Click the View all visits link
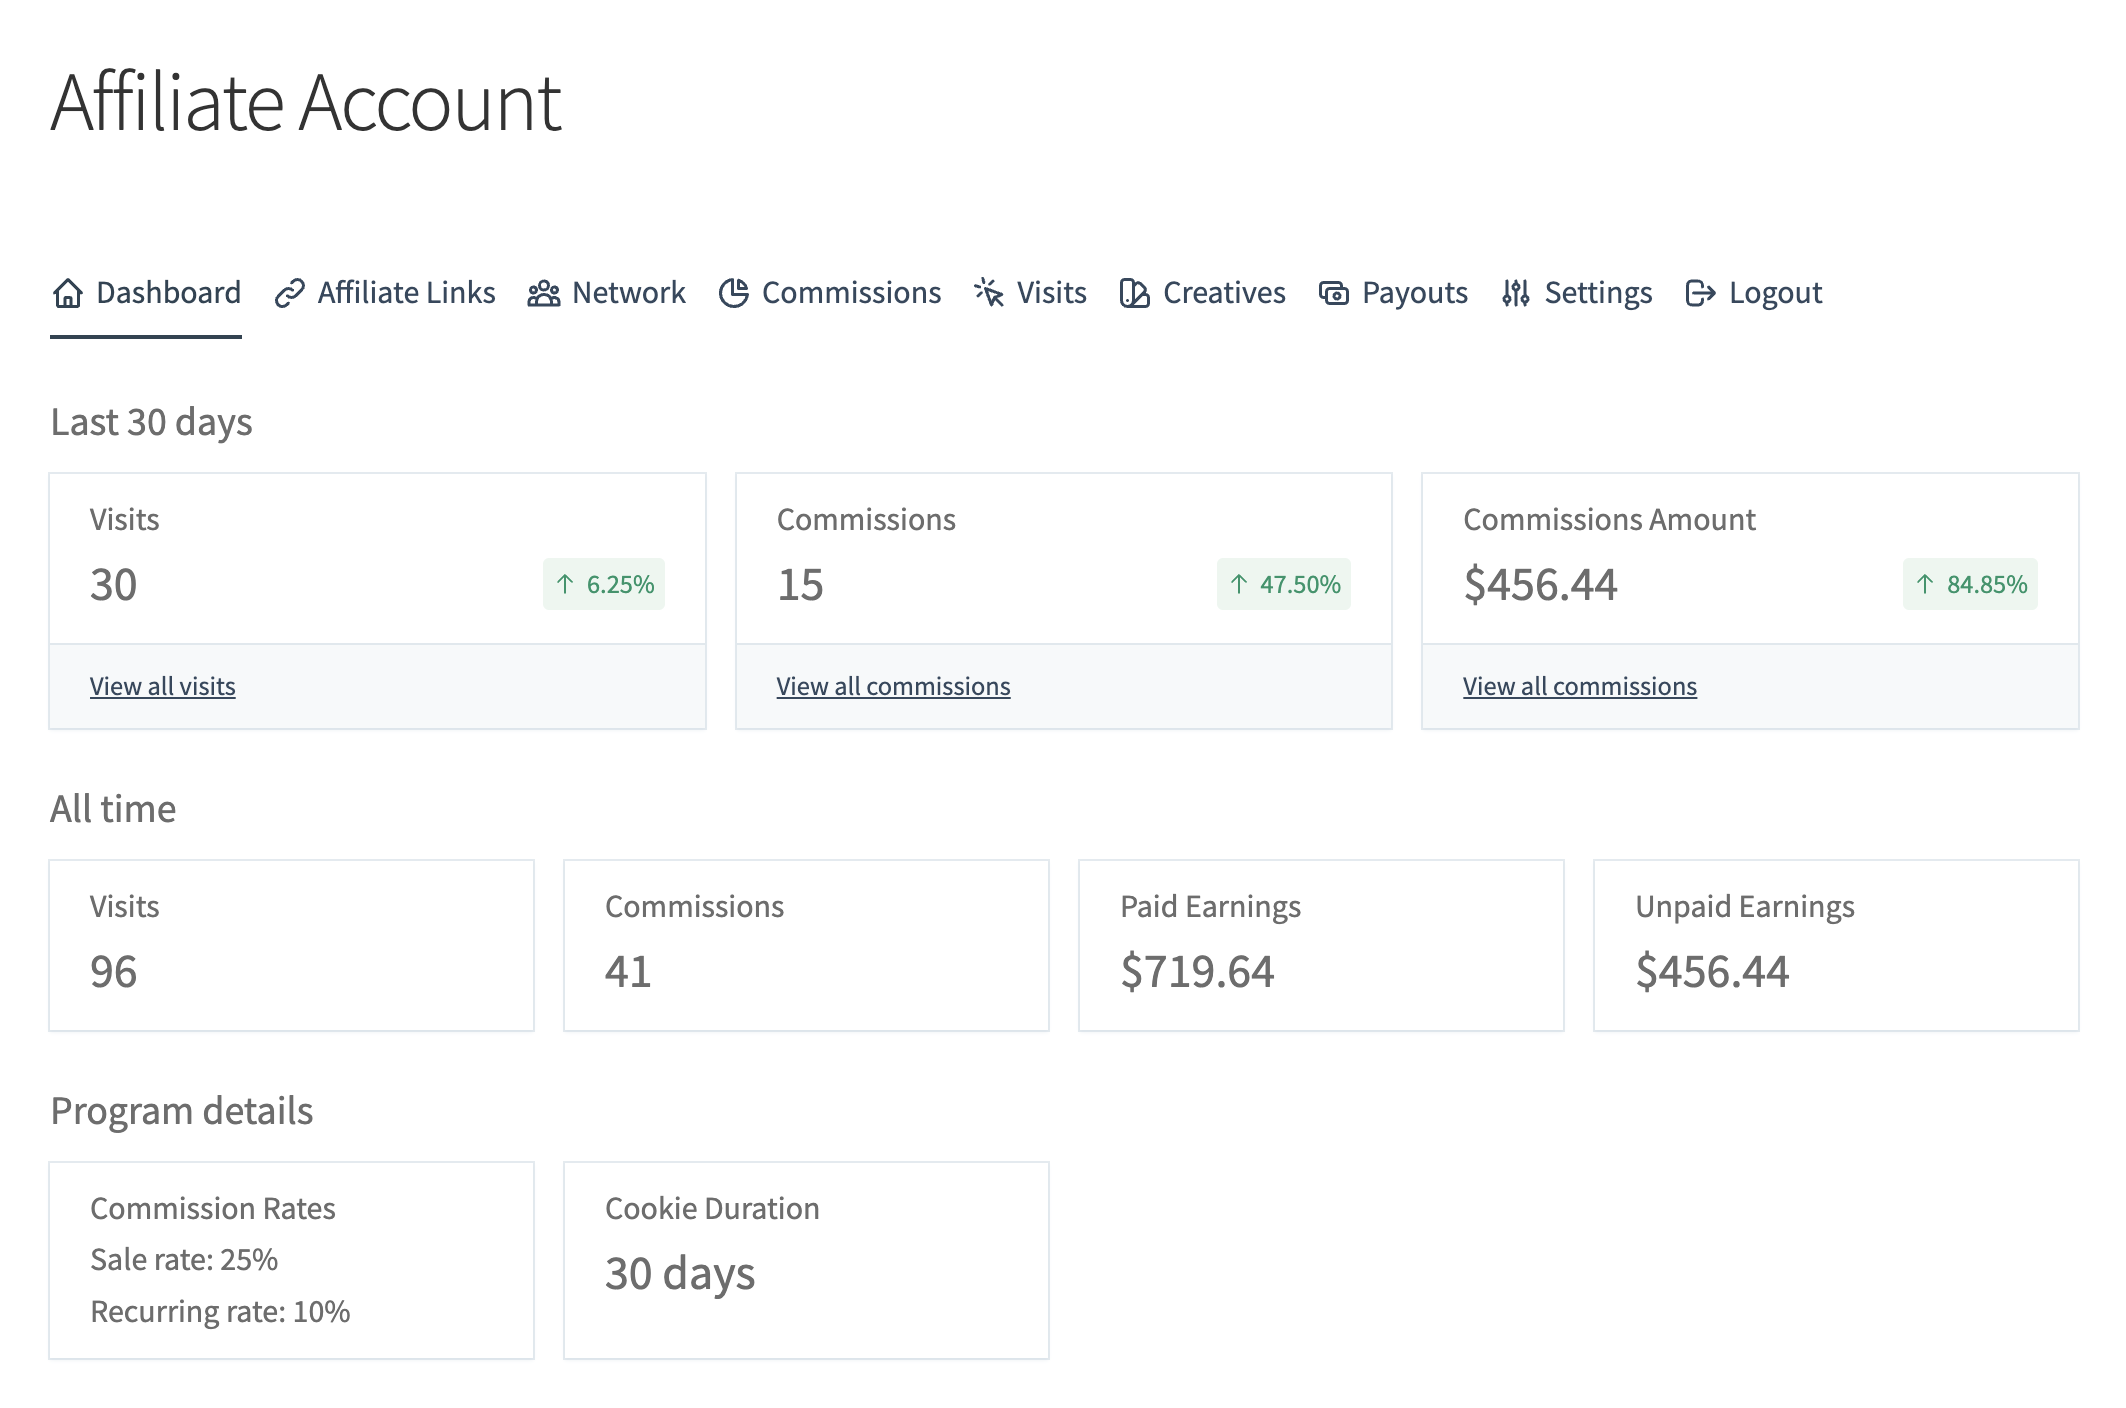The height and width of the screenshot is (1408, 2126). (163, 686)
